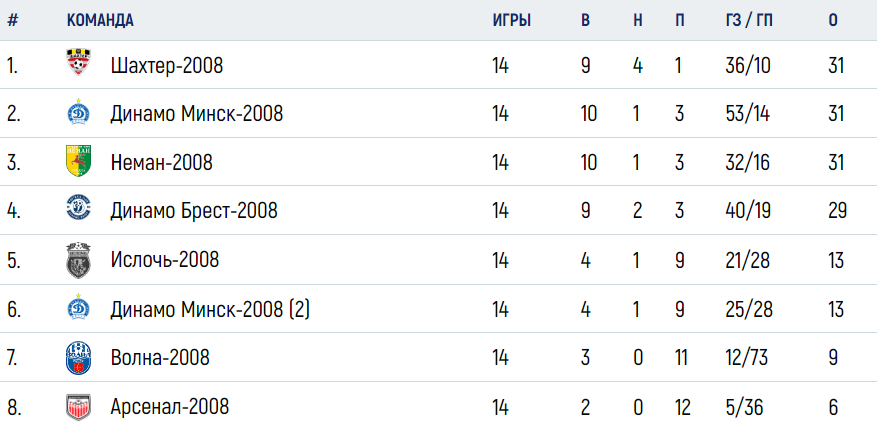This screenshot has height=427, width=878.
Task: Open the Динамо Минск-2008 team name
Action: pos(197,114)
